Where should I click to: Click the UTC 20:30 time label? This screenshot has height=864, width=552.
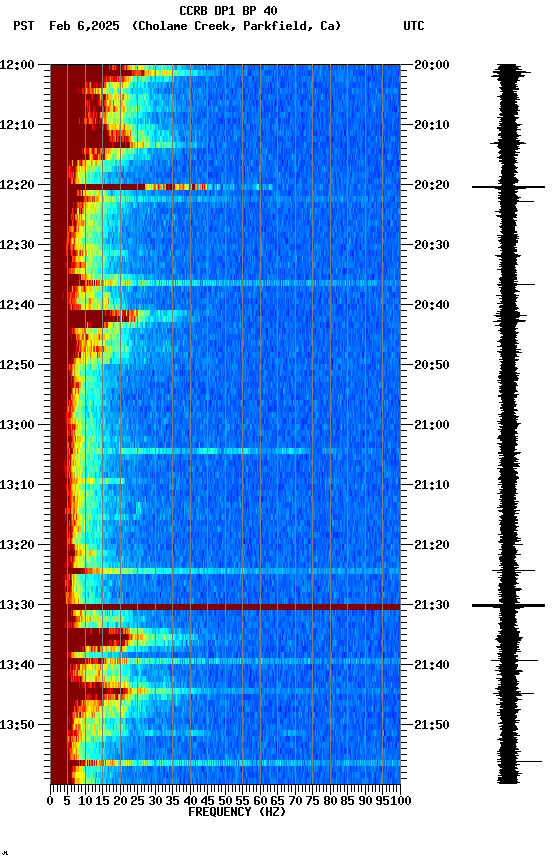(x=432, y=245)
